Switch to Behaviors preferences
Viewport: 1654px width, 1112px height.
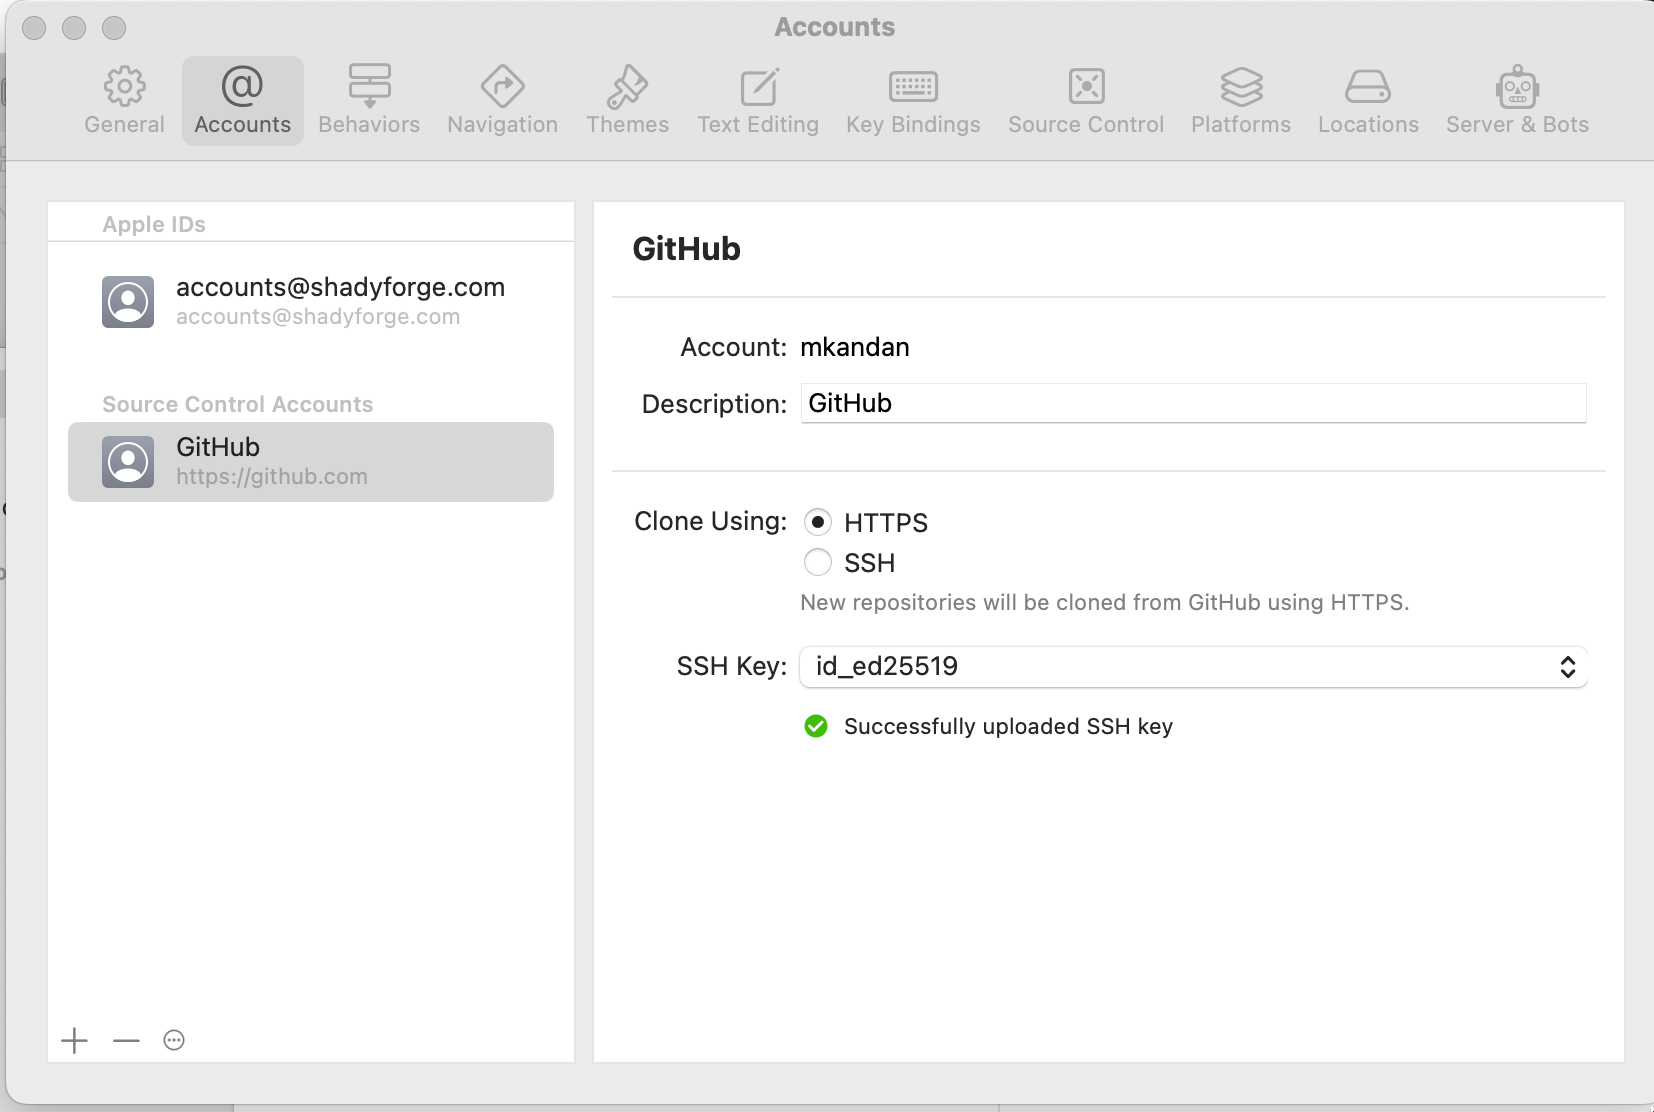[x=369, y=101]
